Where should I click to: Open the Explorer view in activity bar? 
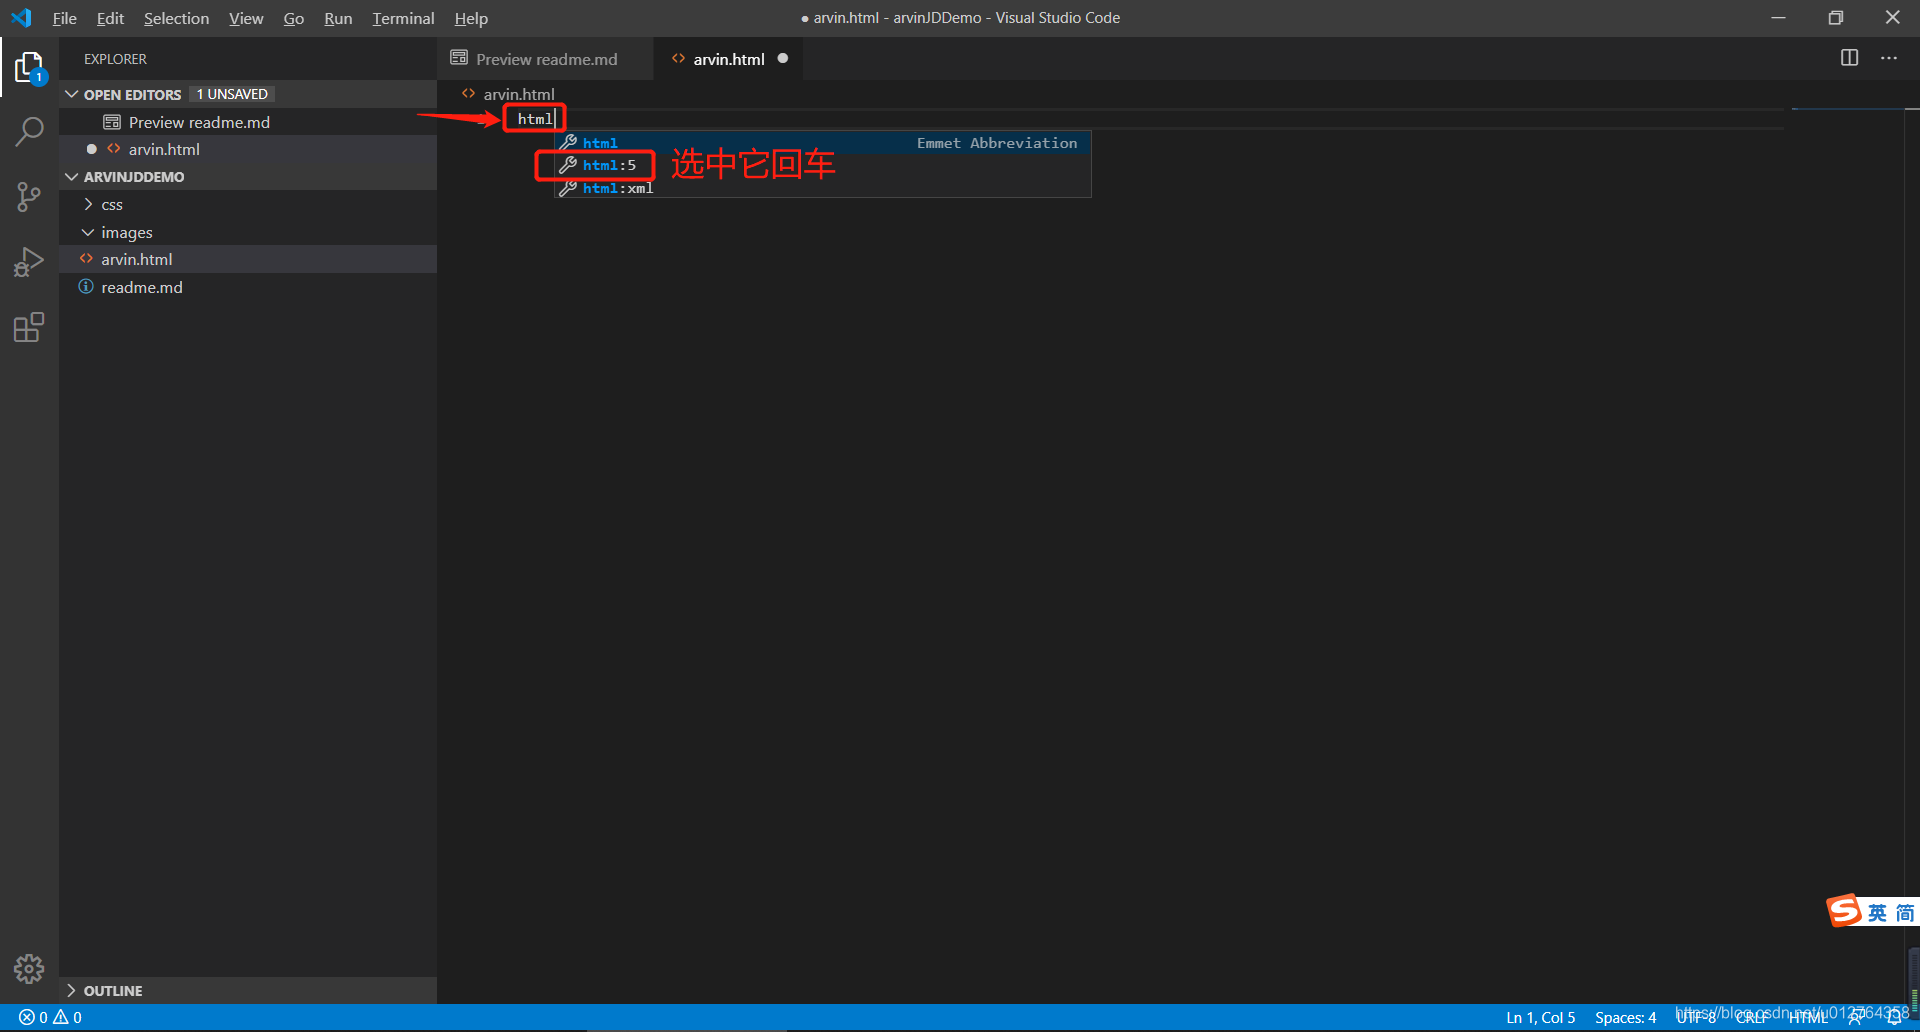(x=29, y=68)
